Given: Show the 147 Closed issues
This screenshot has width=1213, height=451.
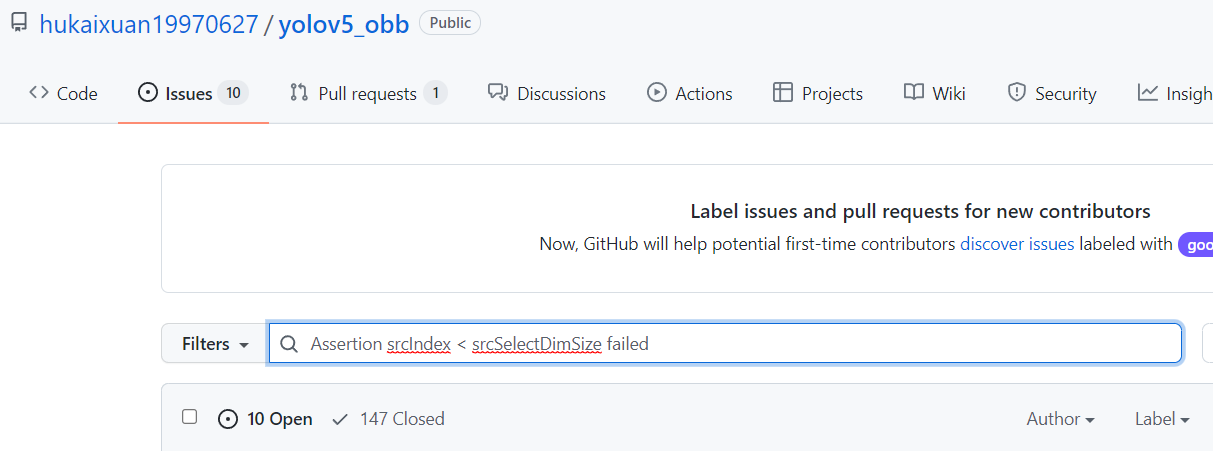Looking at the screenshot, I should pyautogui.click(x=389, y=419).
